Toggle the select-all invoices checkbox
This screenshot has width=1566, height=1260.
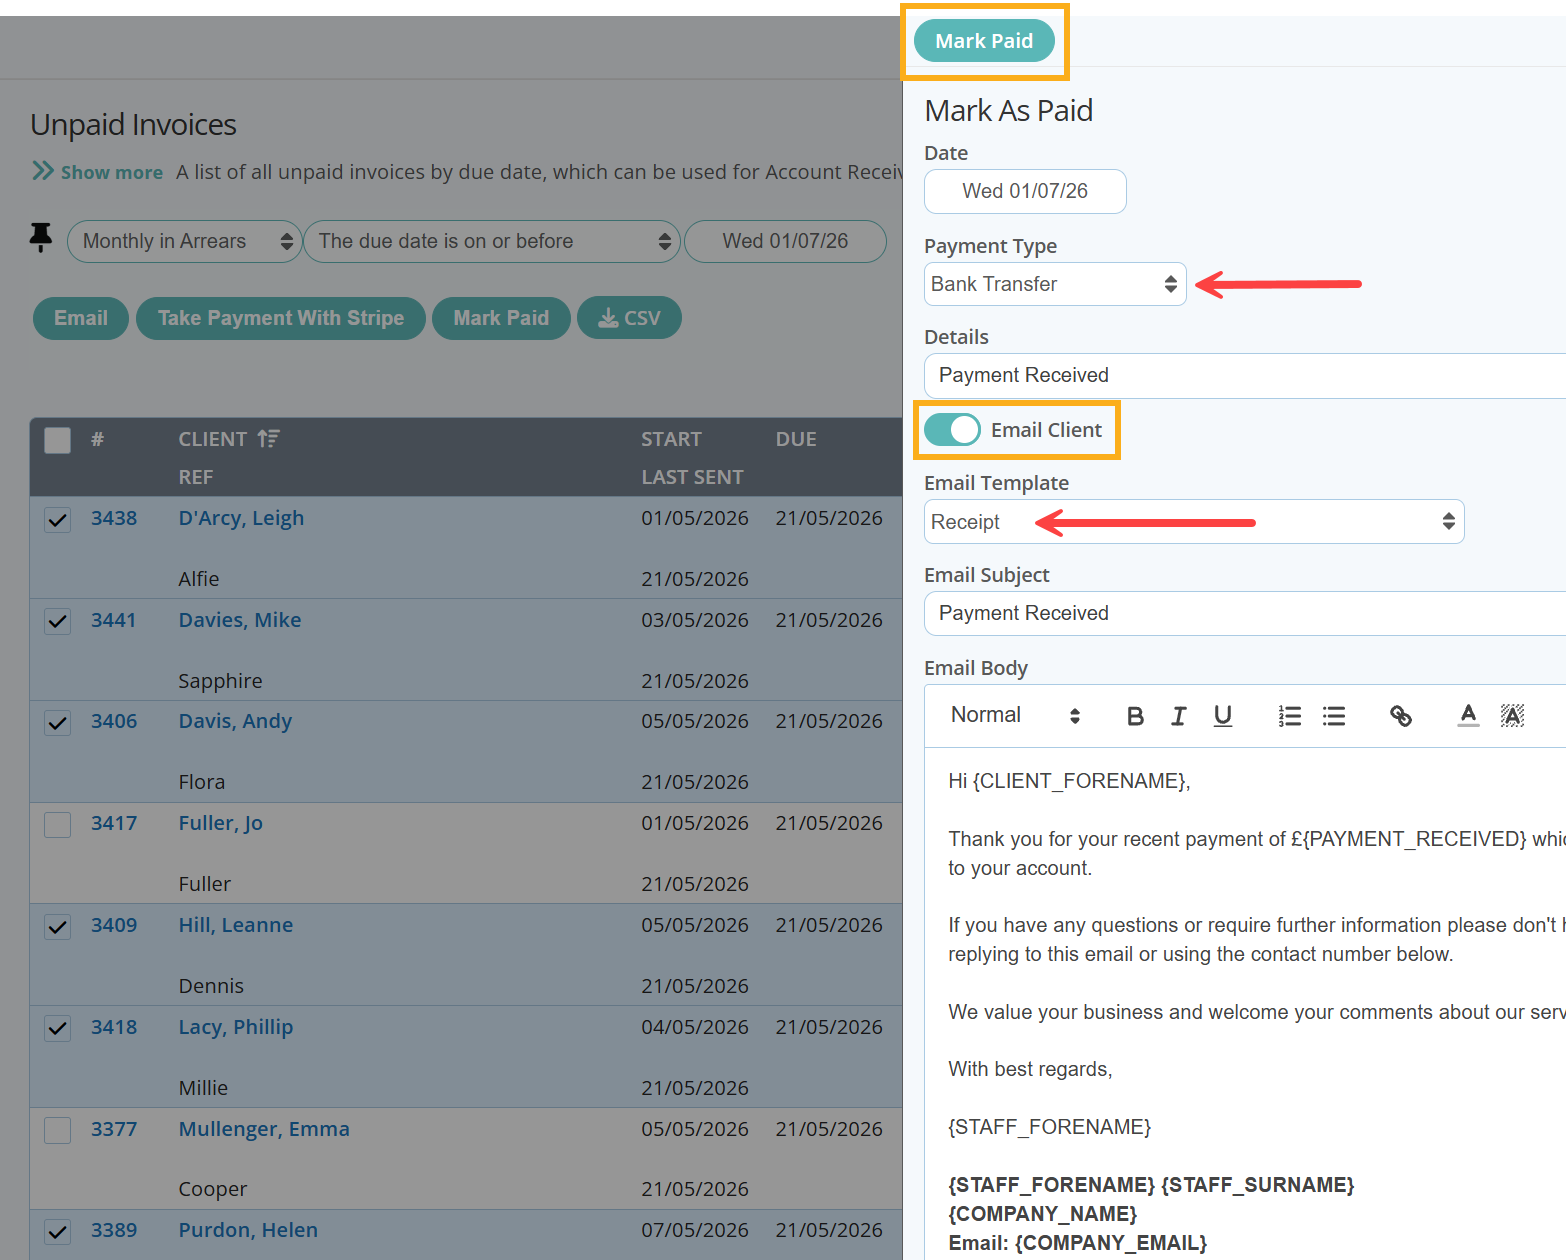58,440
